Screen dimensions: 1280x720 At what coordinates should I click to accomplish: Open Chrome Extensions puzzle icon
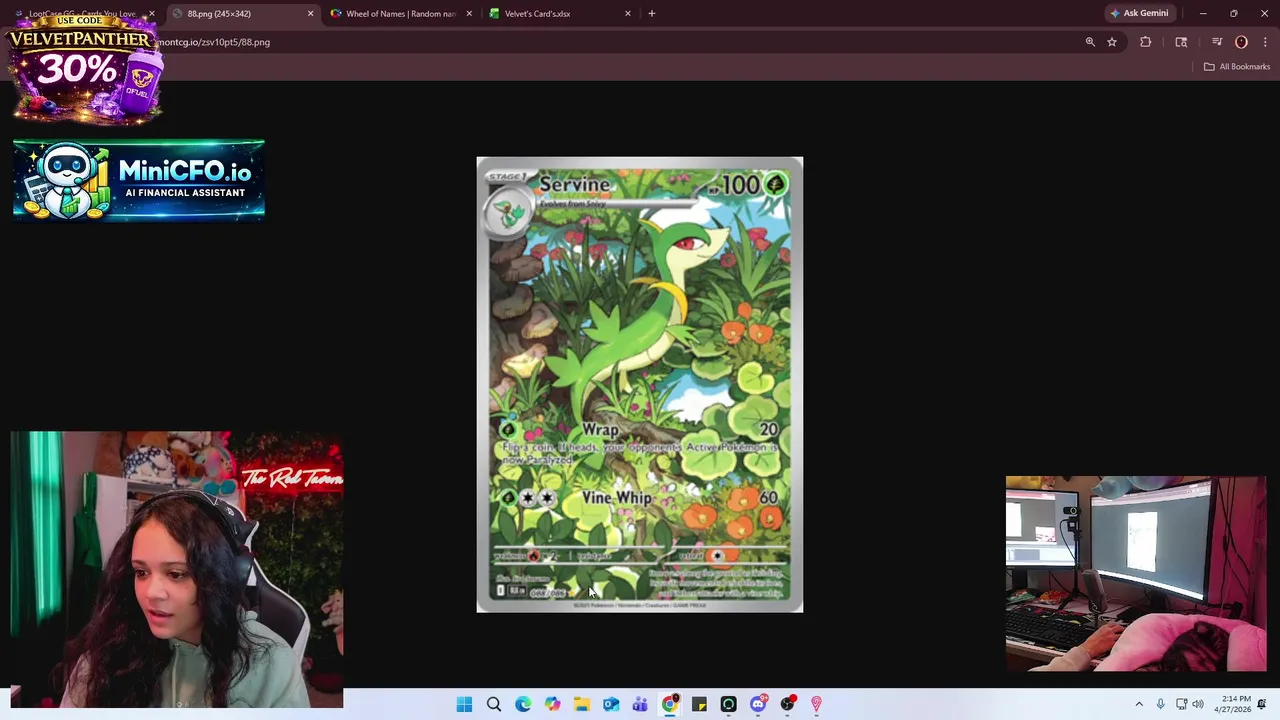(x=1146, y=42)
